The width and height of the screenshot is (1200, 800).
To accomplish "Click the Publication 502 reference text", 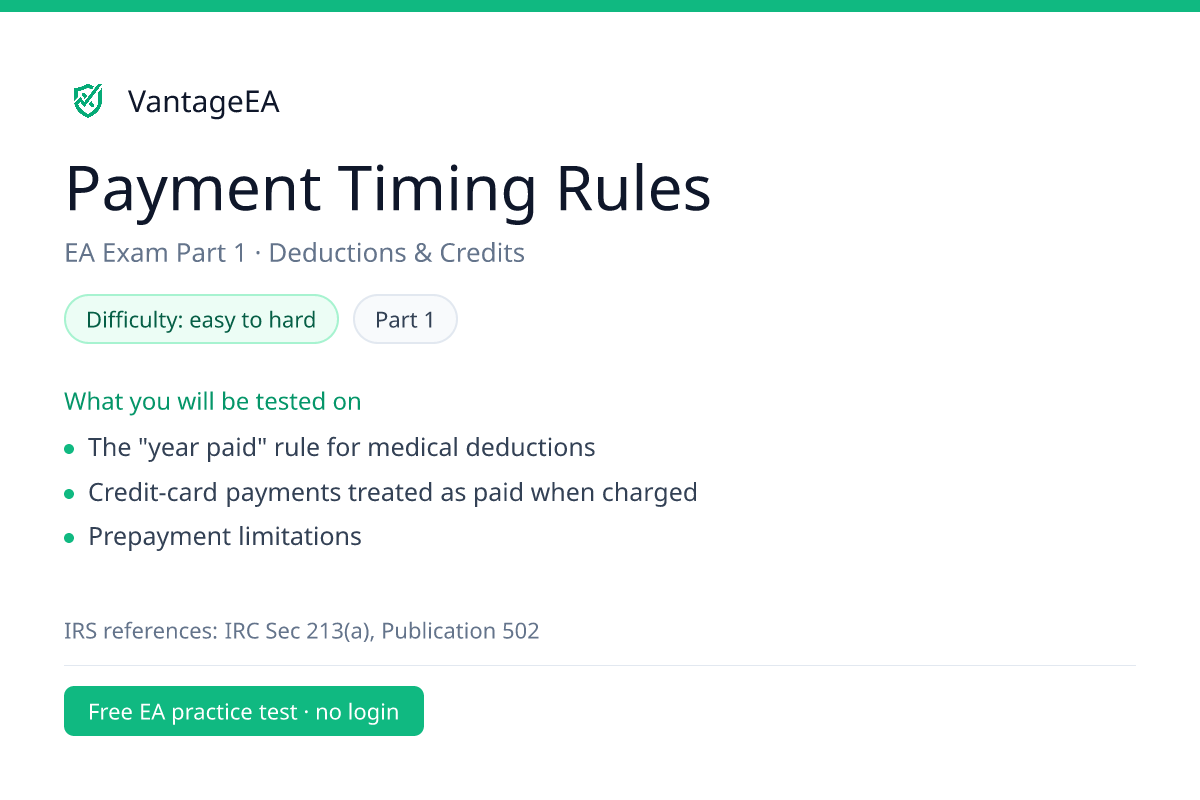I will coord(460,631).
